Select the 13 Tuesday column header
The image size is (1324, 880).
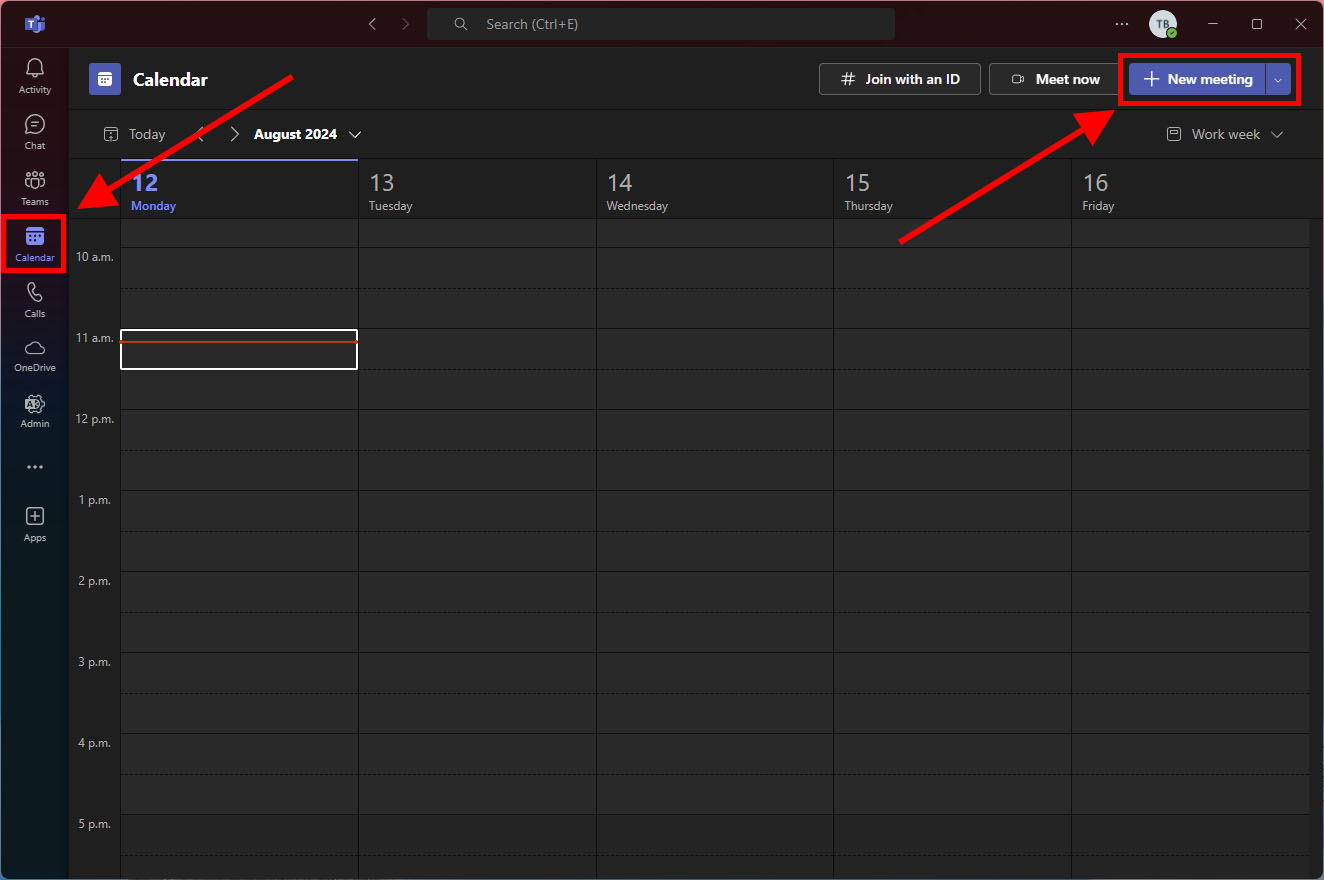477,190
